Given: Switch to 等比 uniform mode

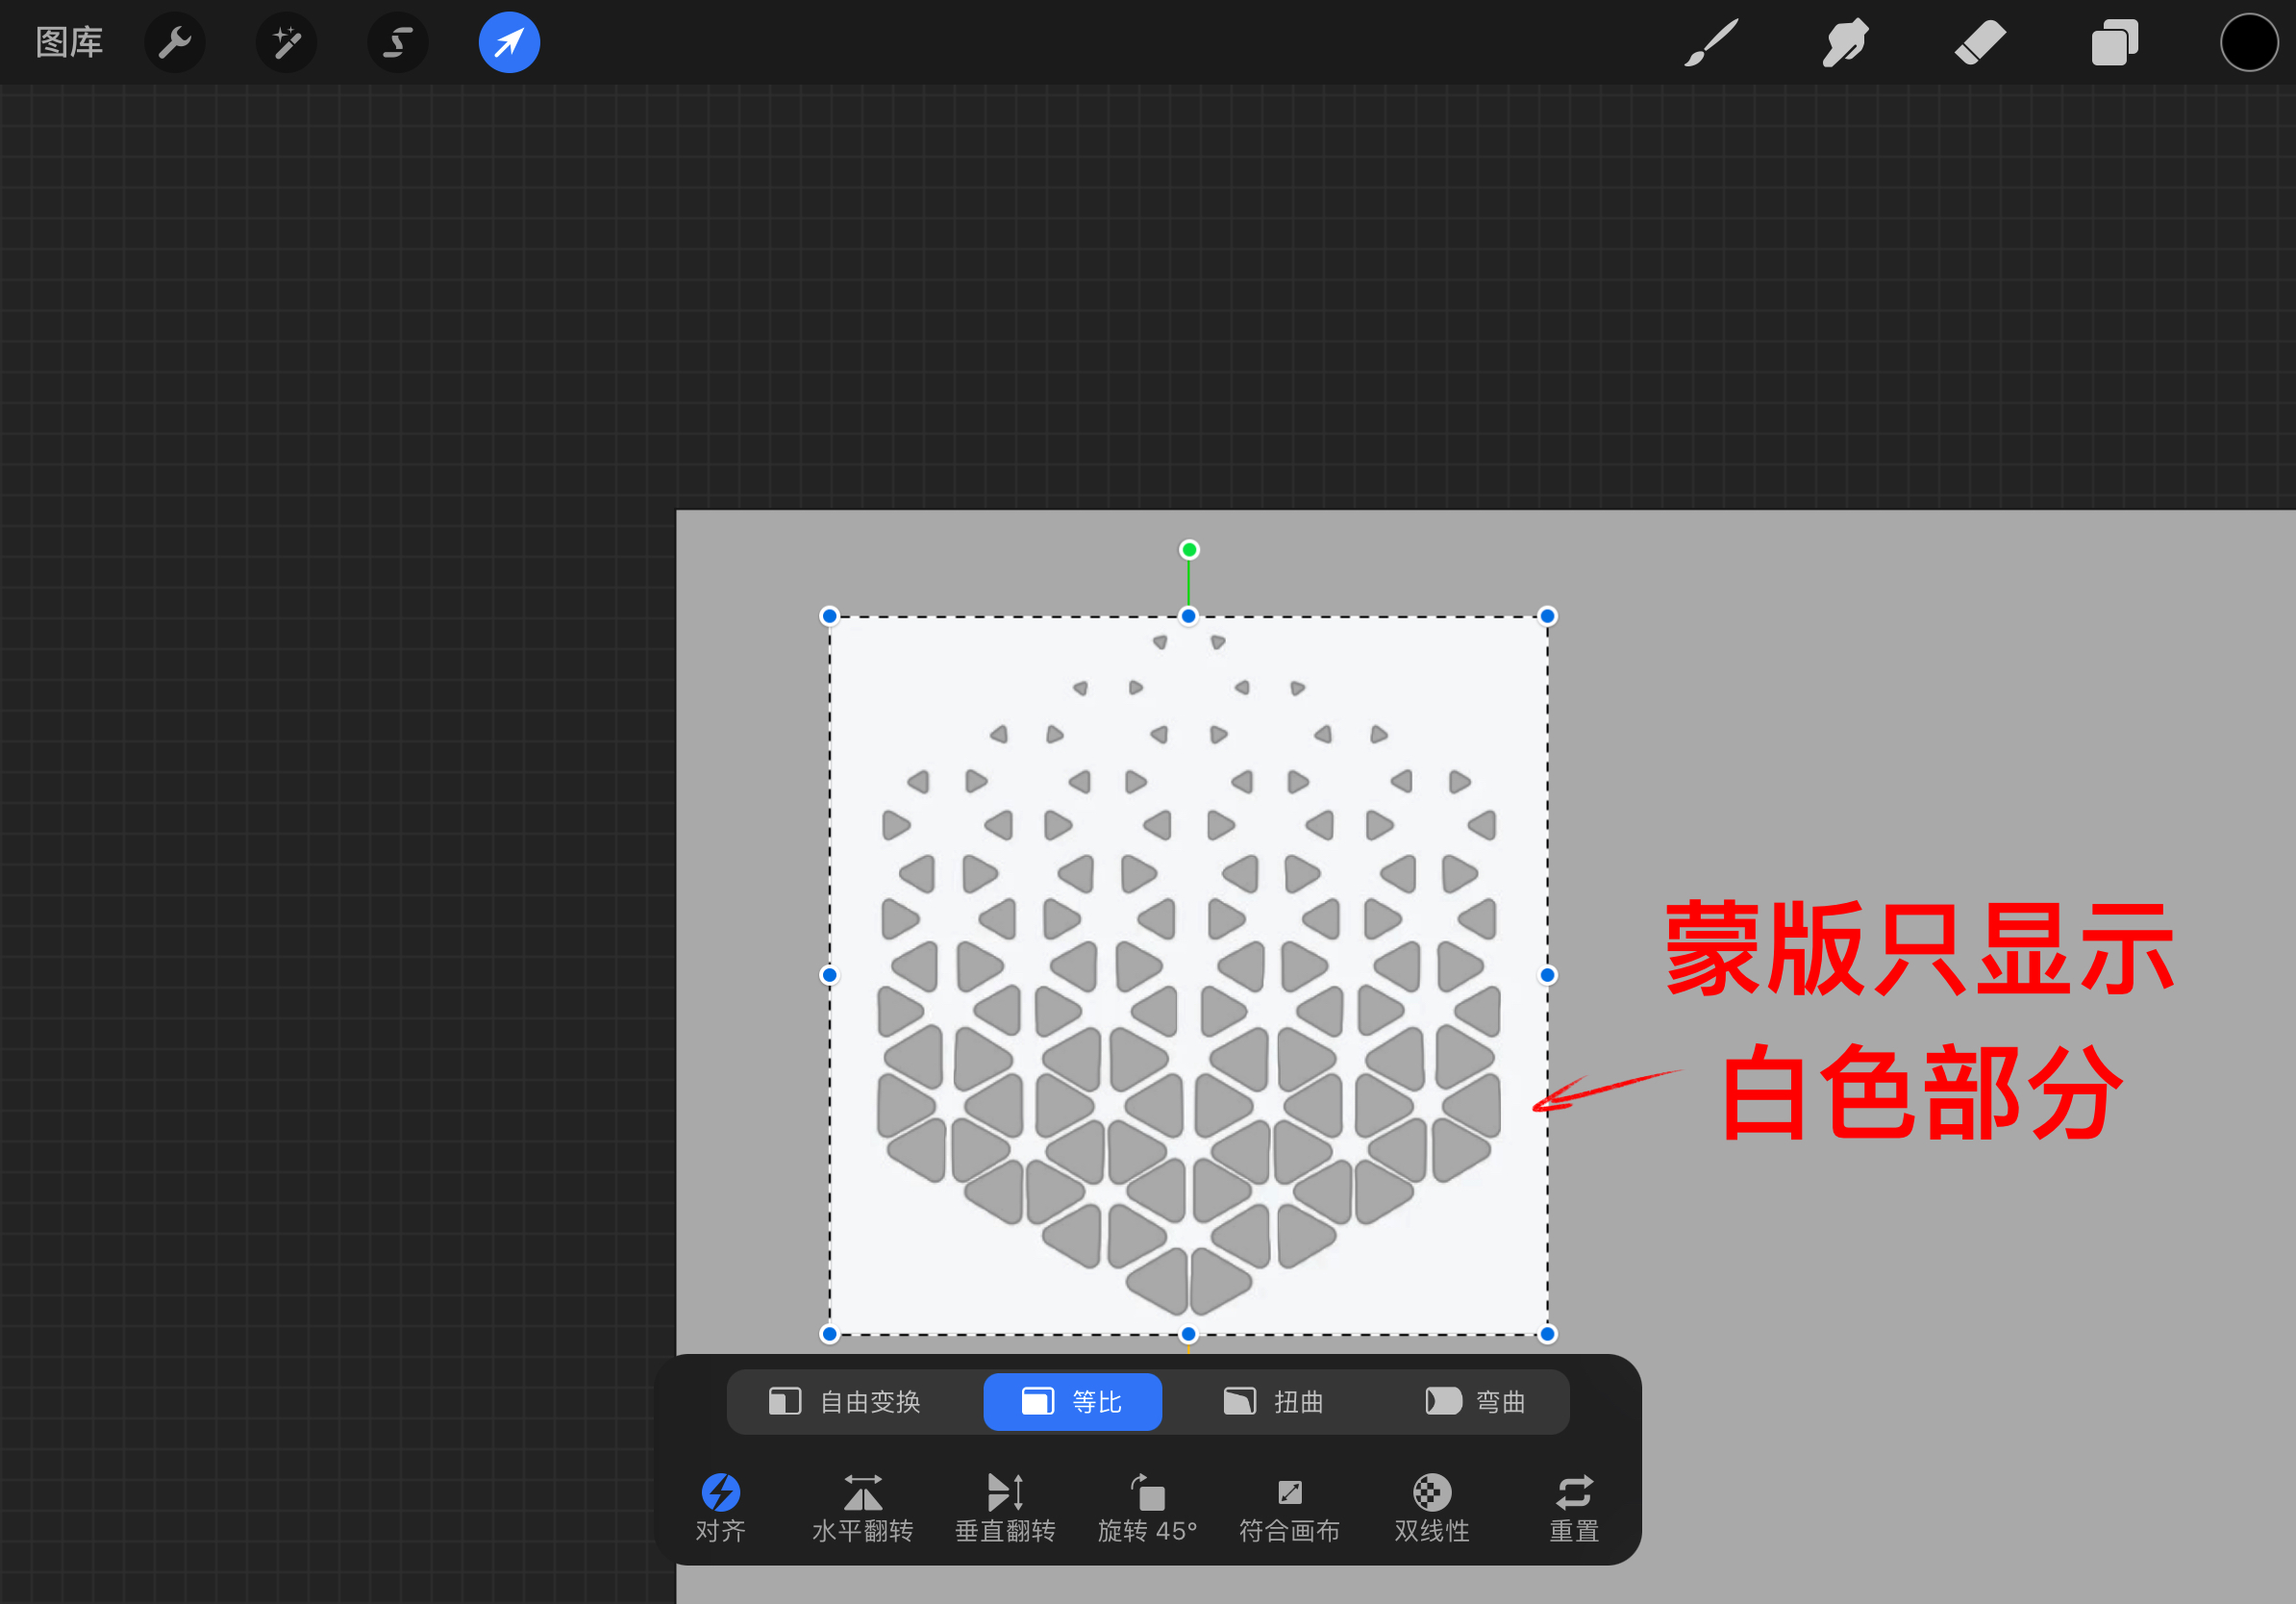Looking at the screenshot, I should point(1072,1401).
